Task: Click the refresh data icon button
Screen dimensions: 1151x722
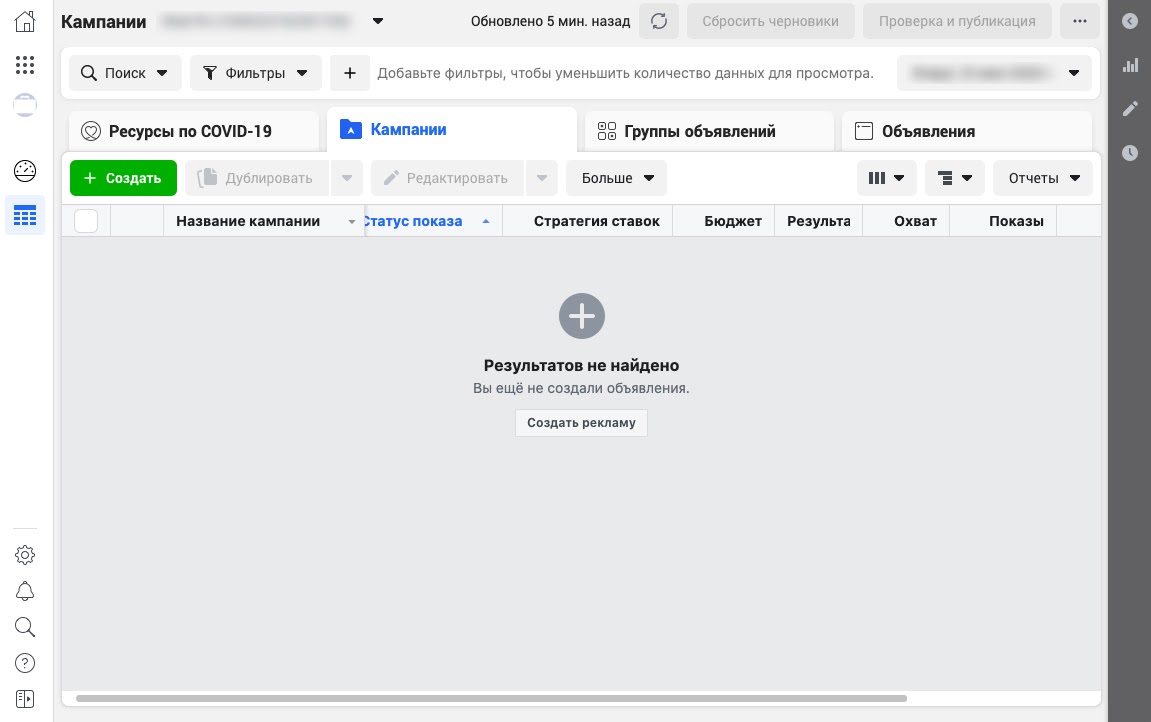Action: (658, 21)
